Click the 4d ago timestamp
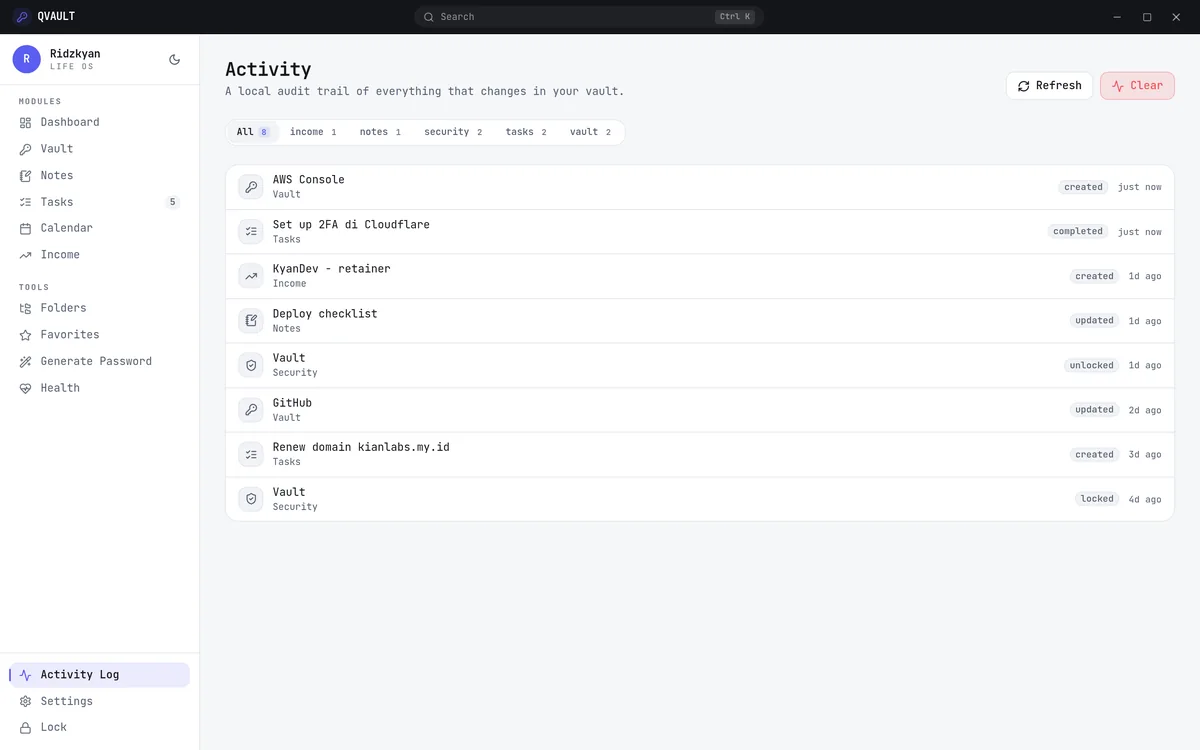Image resolution: width=1200 pixels, height=750 pixels. tap(1145, 499)
